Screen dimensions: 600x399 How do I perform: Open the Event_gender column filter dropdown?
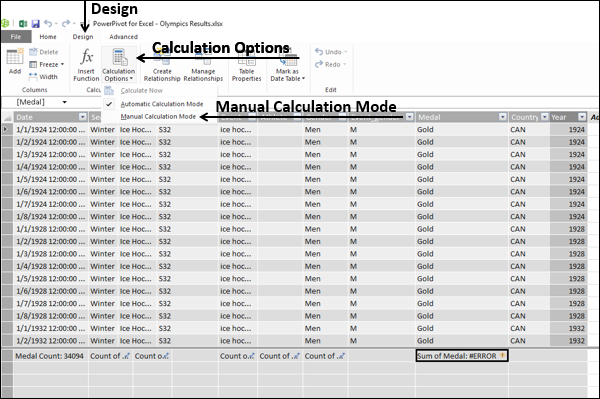tap(409, 117)
